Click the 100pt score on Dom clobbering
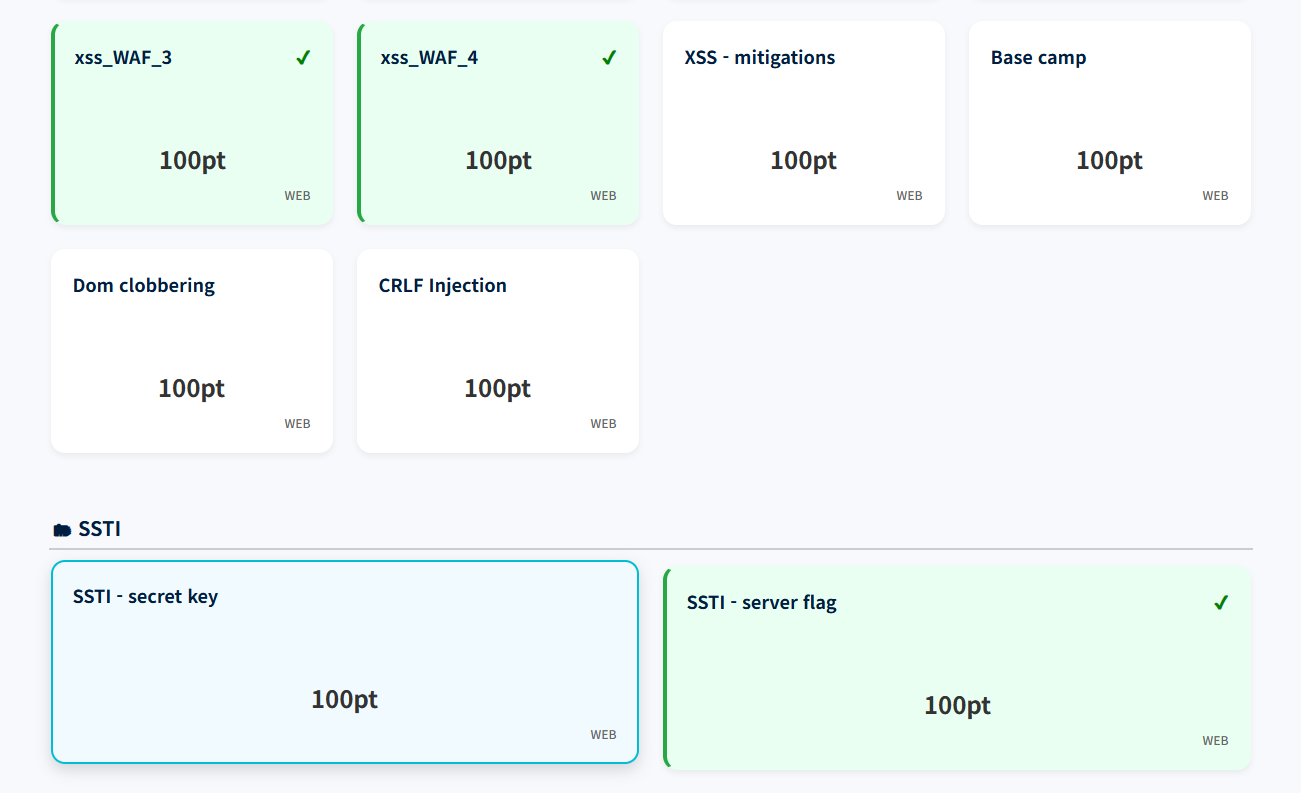The height and width of the screenshot is (793, 1301). click(191, 389)
